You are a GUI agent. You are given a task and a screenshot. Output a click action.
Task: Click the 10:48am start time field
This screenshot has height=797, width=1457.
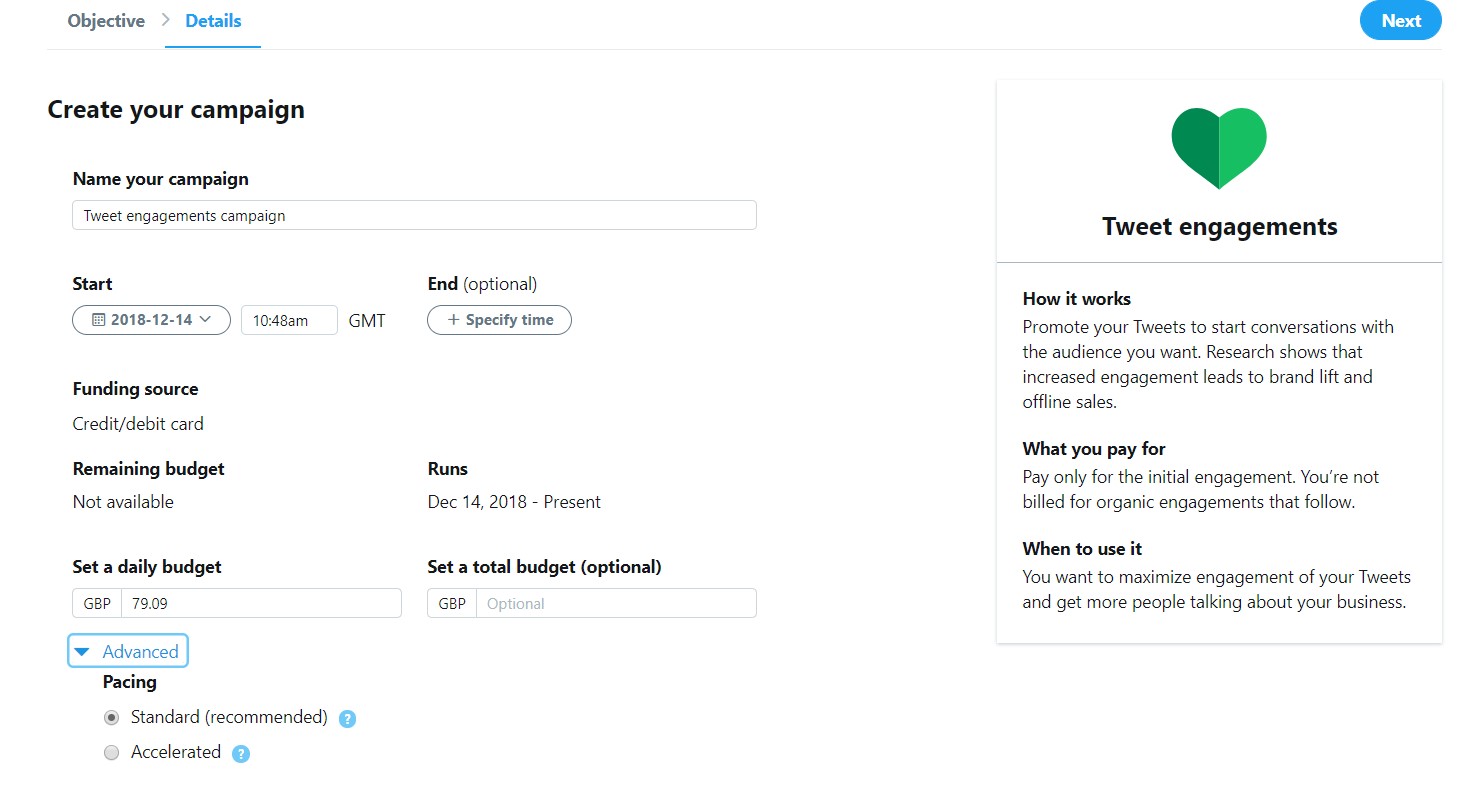289,320
